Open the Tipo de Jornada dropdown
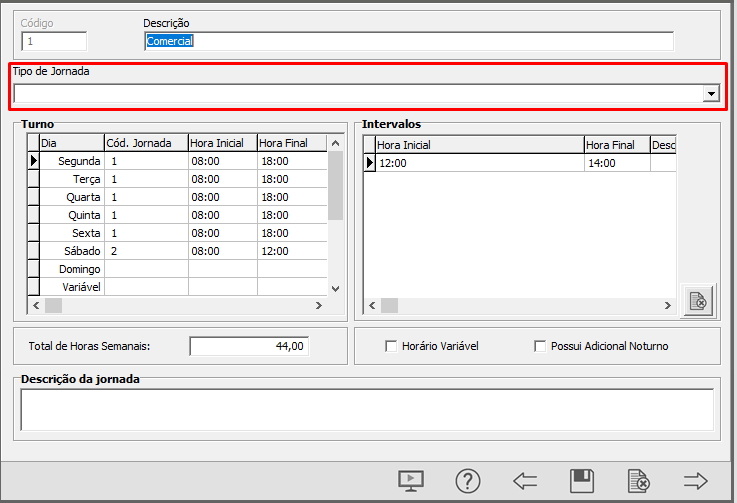Image resolution: width=737 pixels, height=503 pixels. tap(711, 93)
